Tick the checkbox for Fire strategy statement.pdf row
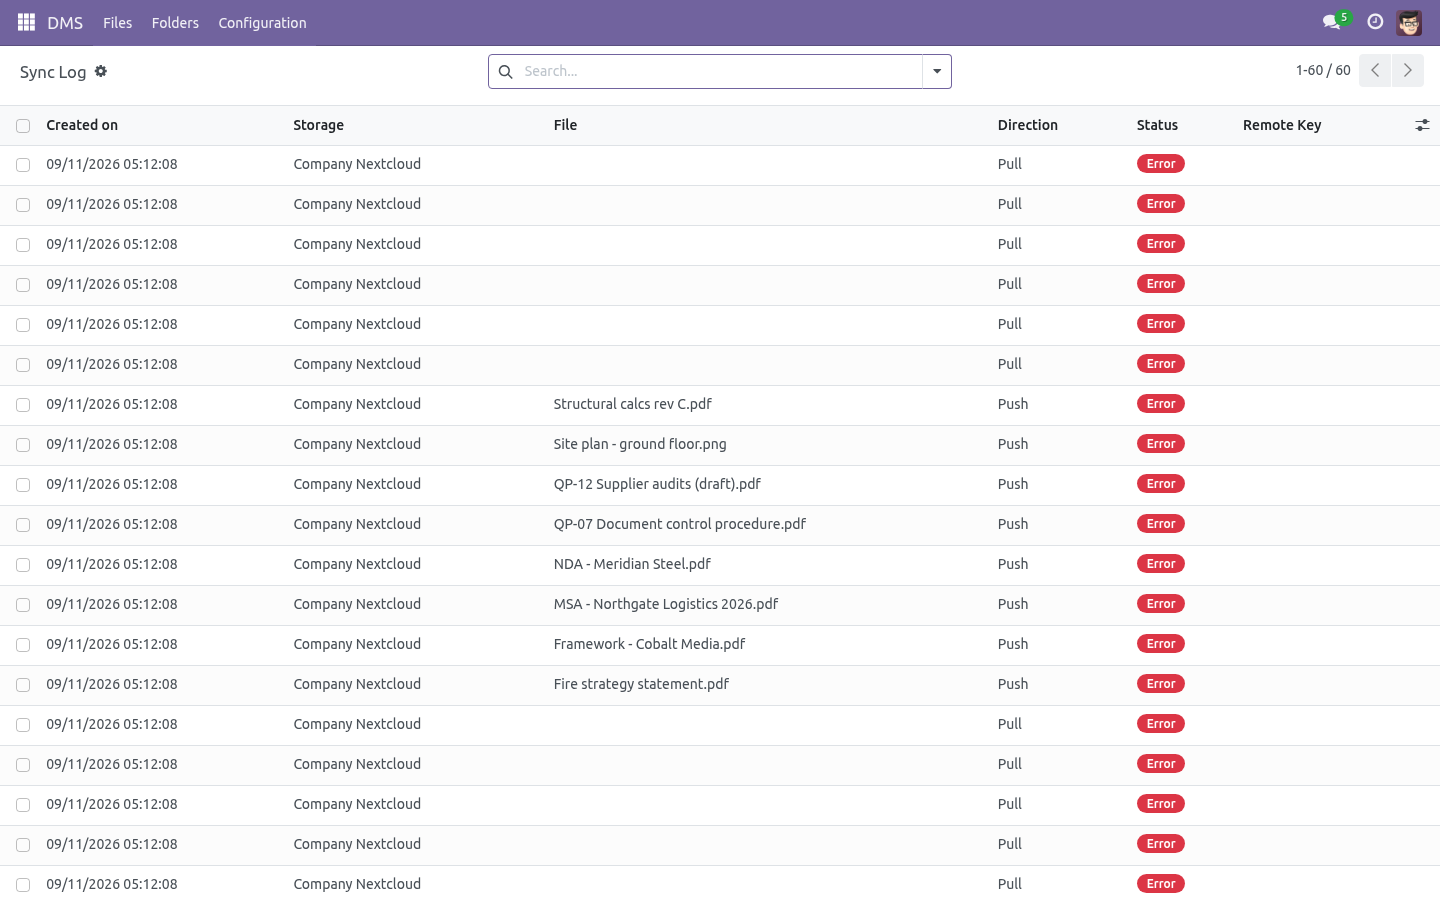The height and width of the screenshot is (900, 1440). pos(23,685)
